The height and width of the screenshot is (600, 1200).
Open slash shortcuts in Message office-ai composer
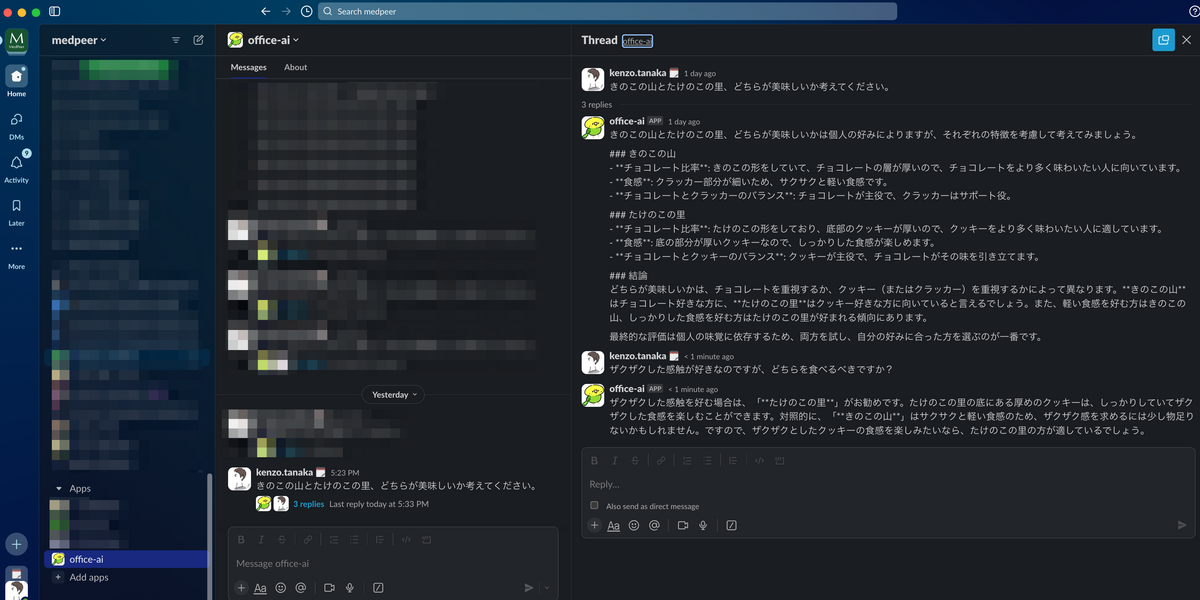click(x=378, y=588)
